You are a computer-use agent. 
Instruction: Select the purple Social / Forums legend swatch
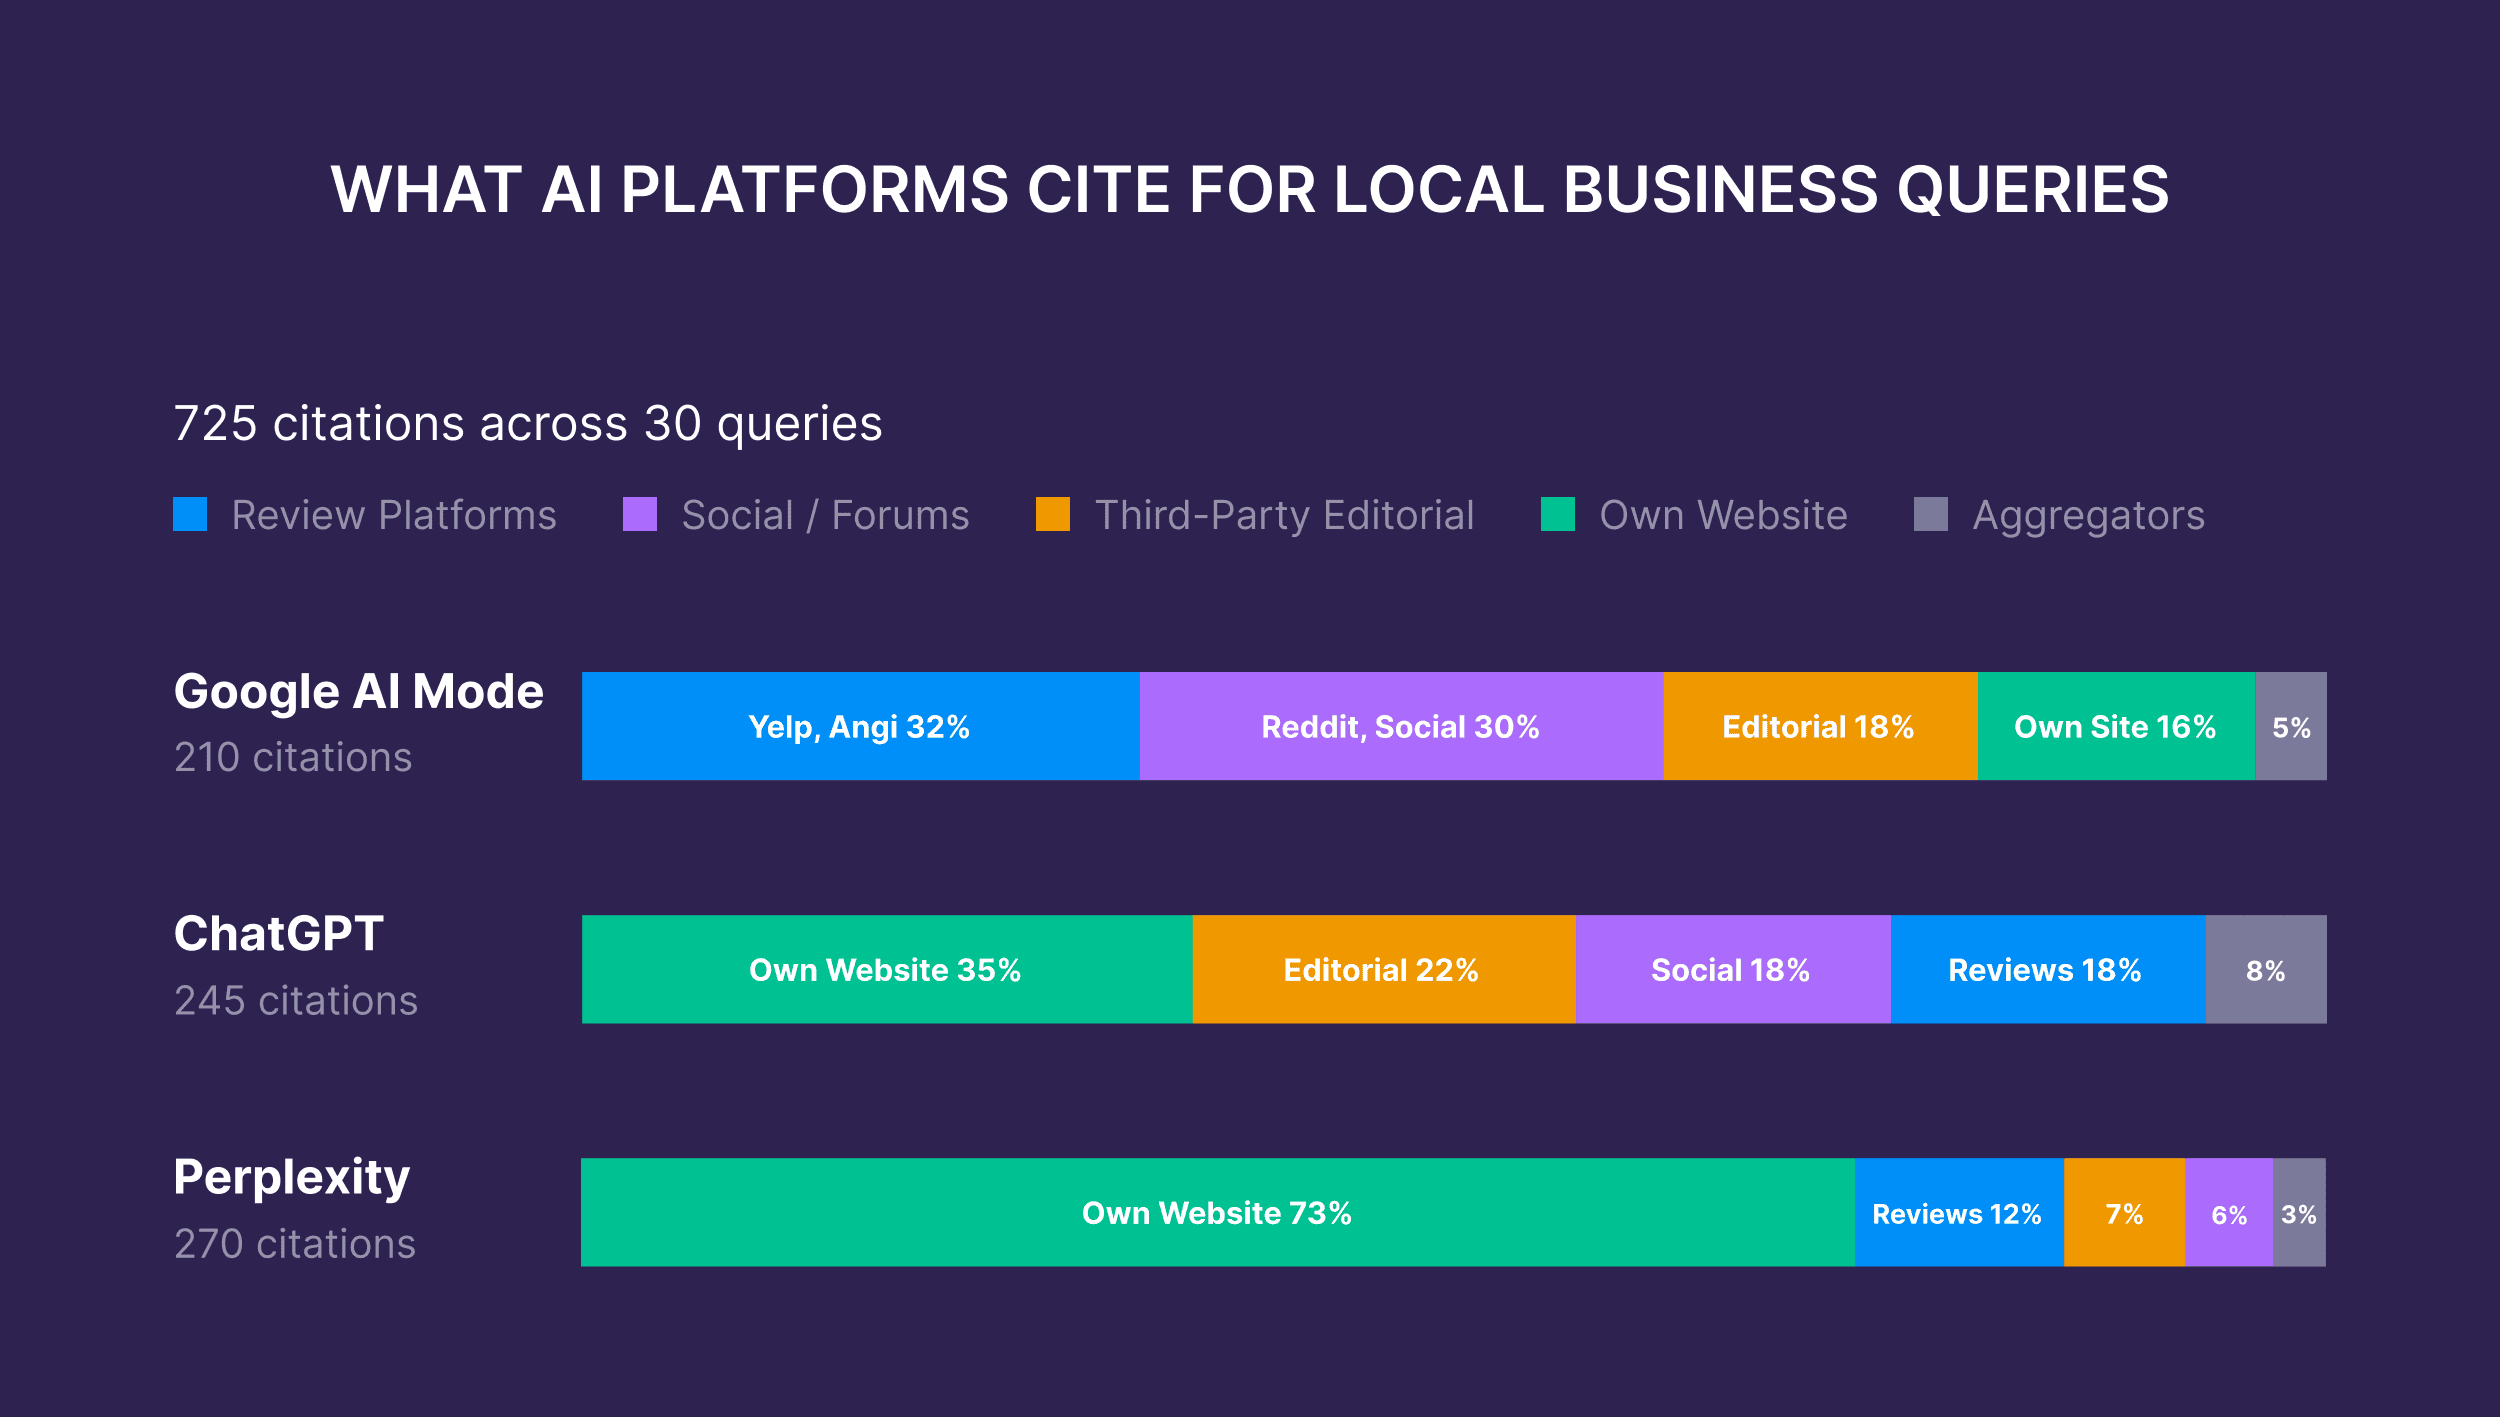coord(641,514)
